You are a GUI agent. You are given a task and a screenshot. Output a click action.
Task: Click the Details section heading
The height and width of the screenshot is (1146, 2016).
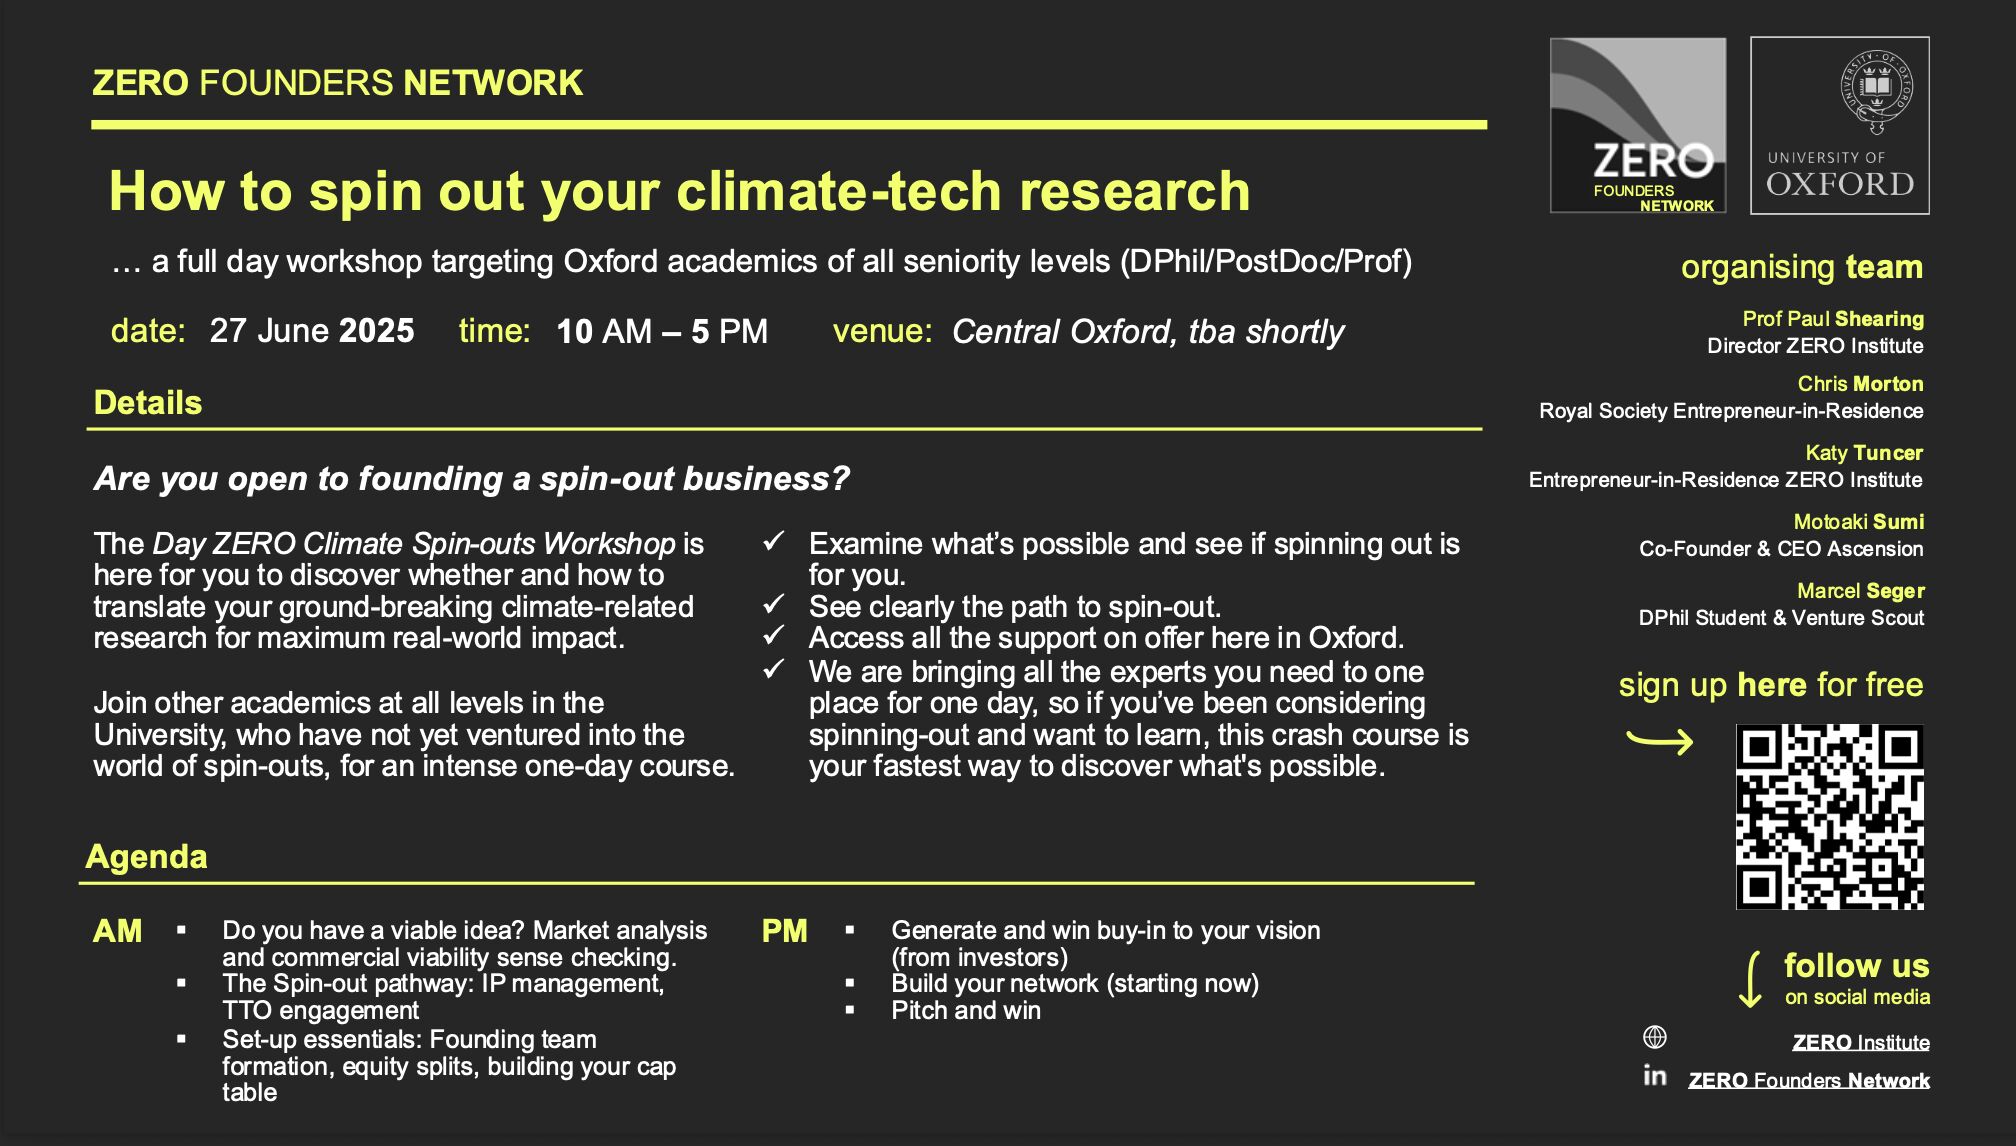point(148,403)
